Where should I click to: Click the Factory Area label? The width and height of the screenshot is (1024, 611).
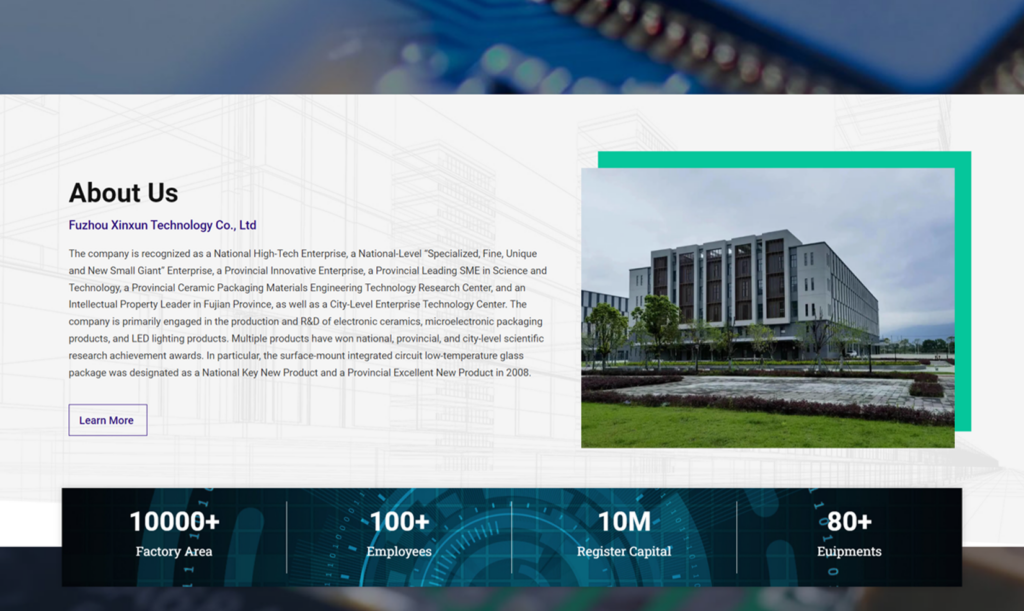tap(174, 551)
